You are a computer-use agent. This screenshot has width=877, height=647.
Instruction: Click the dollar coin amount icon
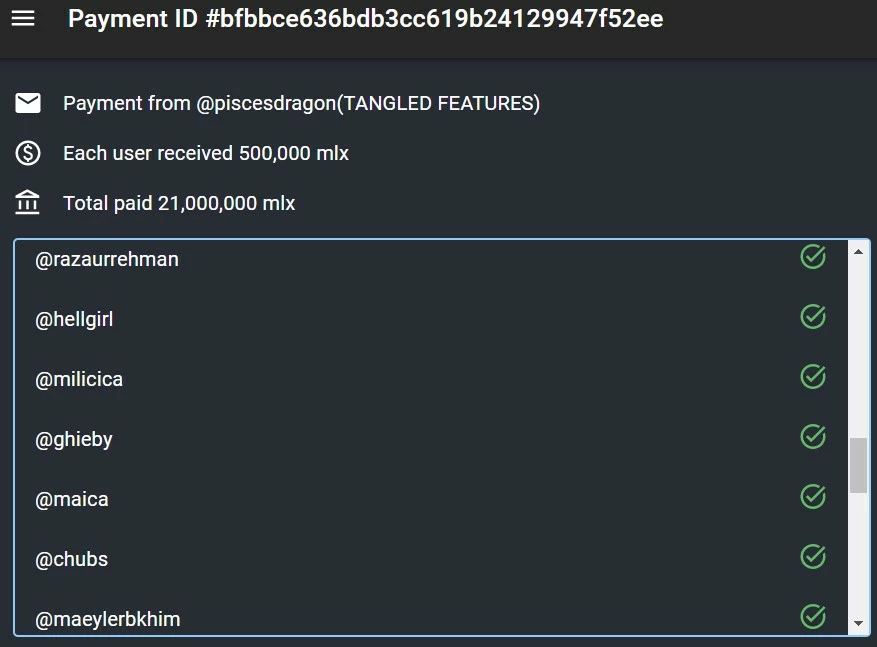pyautogui.click(x=27, y=153)
